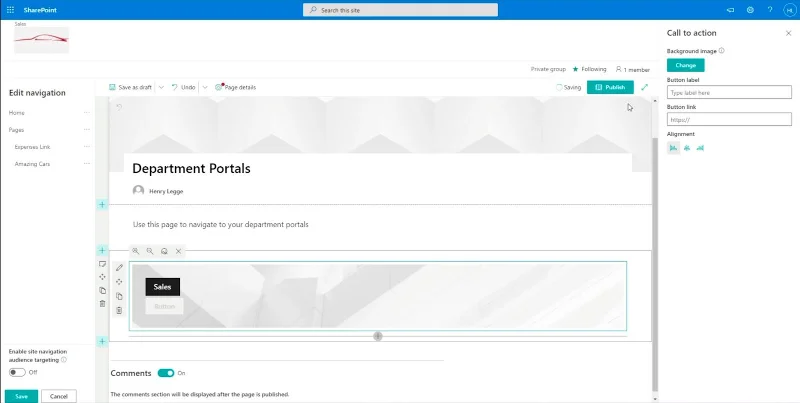Click the reset image focal point icon
The height and width of the screenshot is (403, 800).
(x=164, y=251)
